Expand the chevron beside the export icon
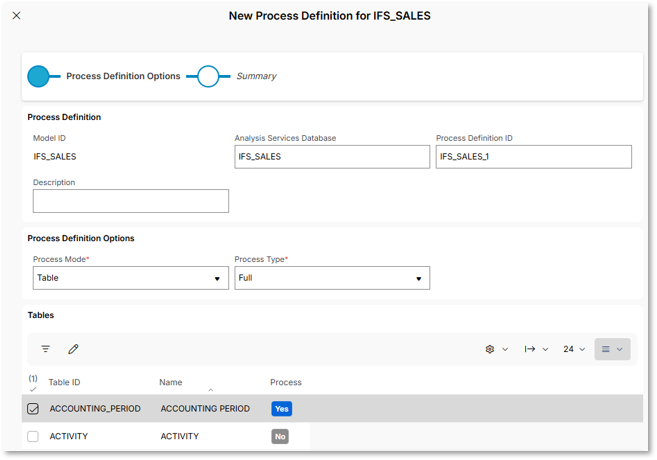 click(546, 349)
